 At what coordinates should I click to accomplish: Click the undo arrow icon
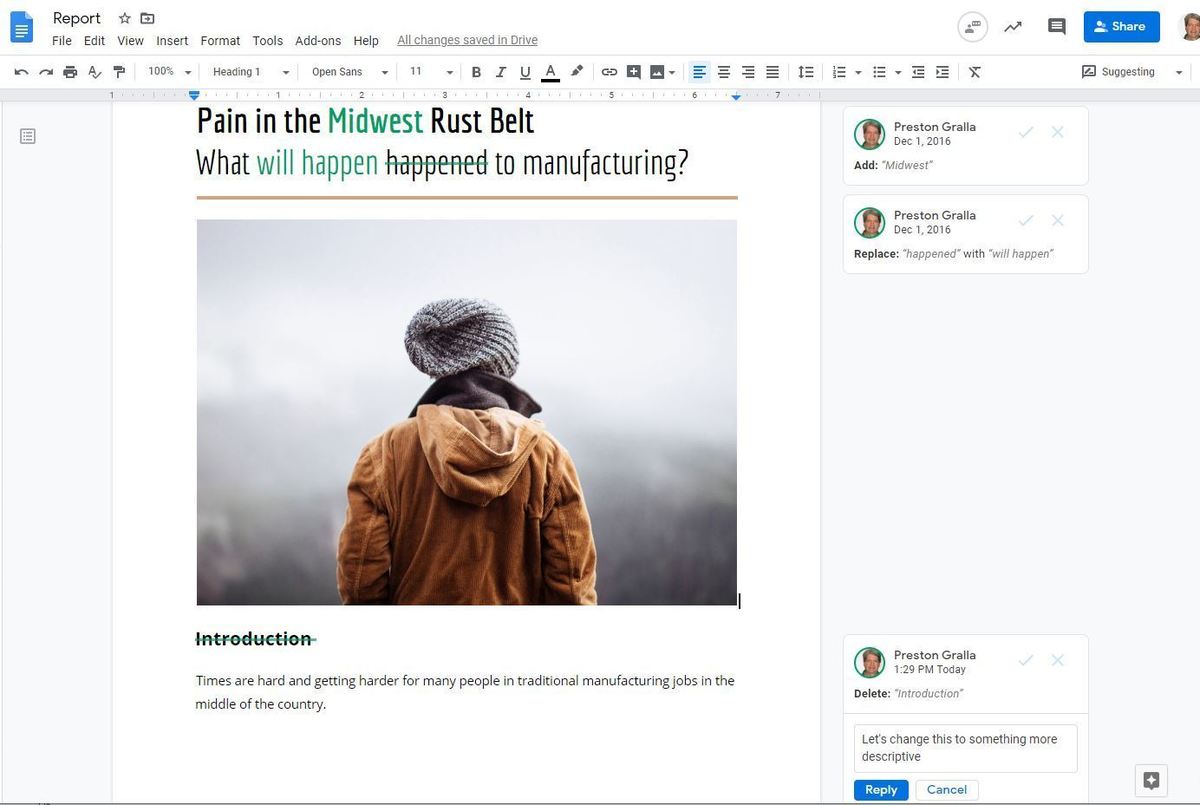click(21, 72)
